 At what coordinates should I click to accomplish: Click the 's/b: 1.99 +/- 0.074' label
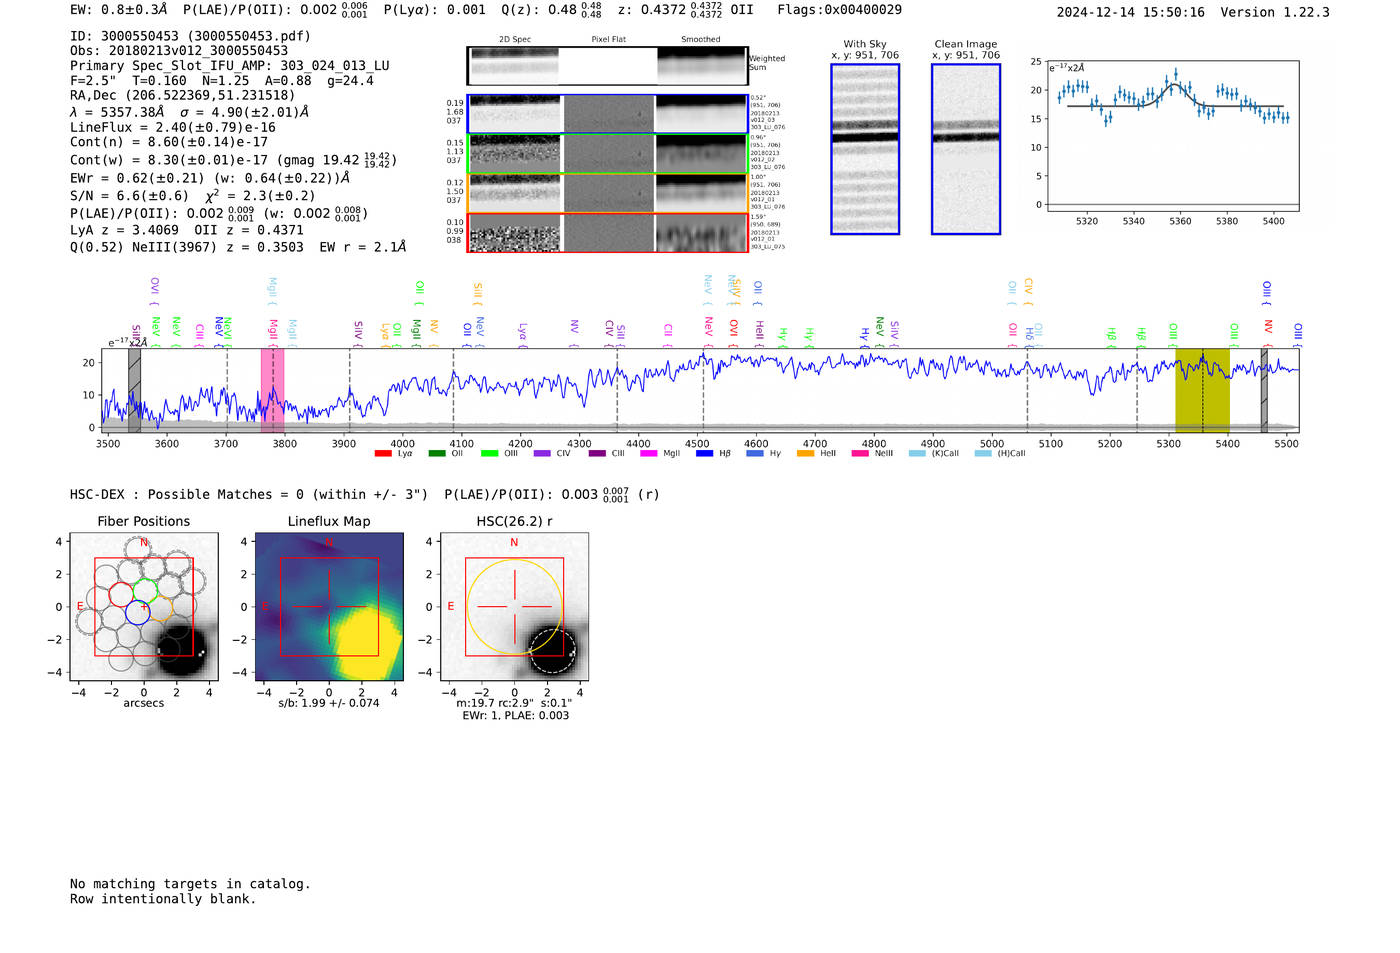(x=329, y=703)
